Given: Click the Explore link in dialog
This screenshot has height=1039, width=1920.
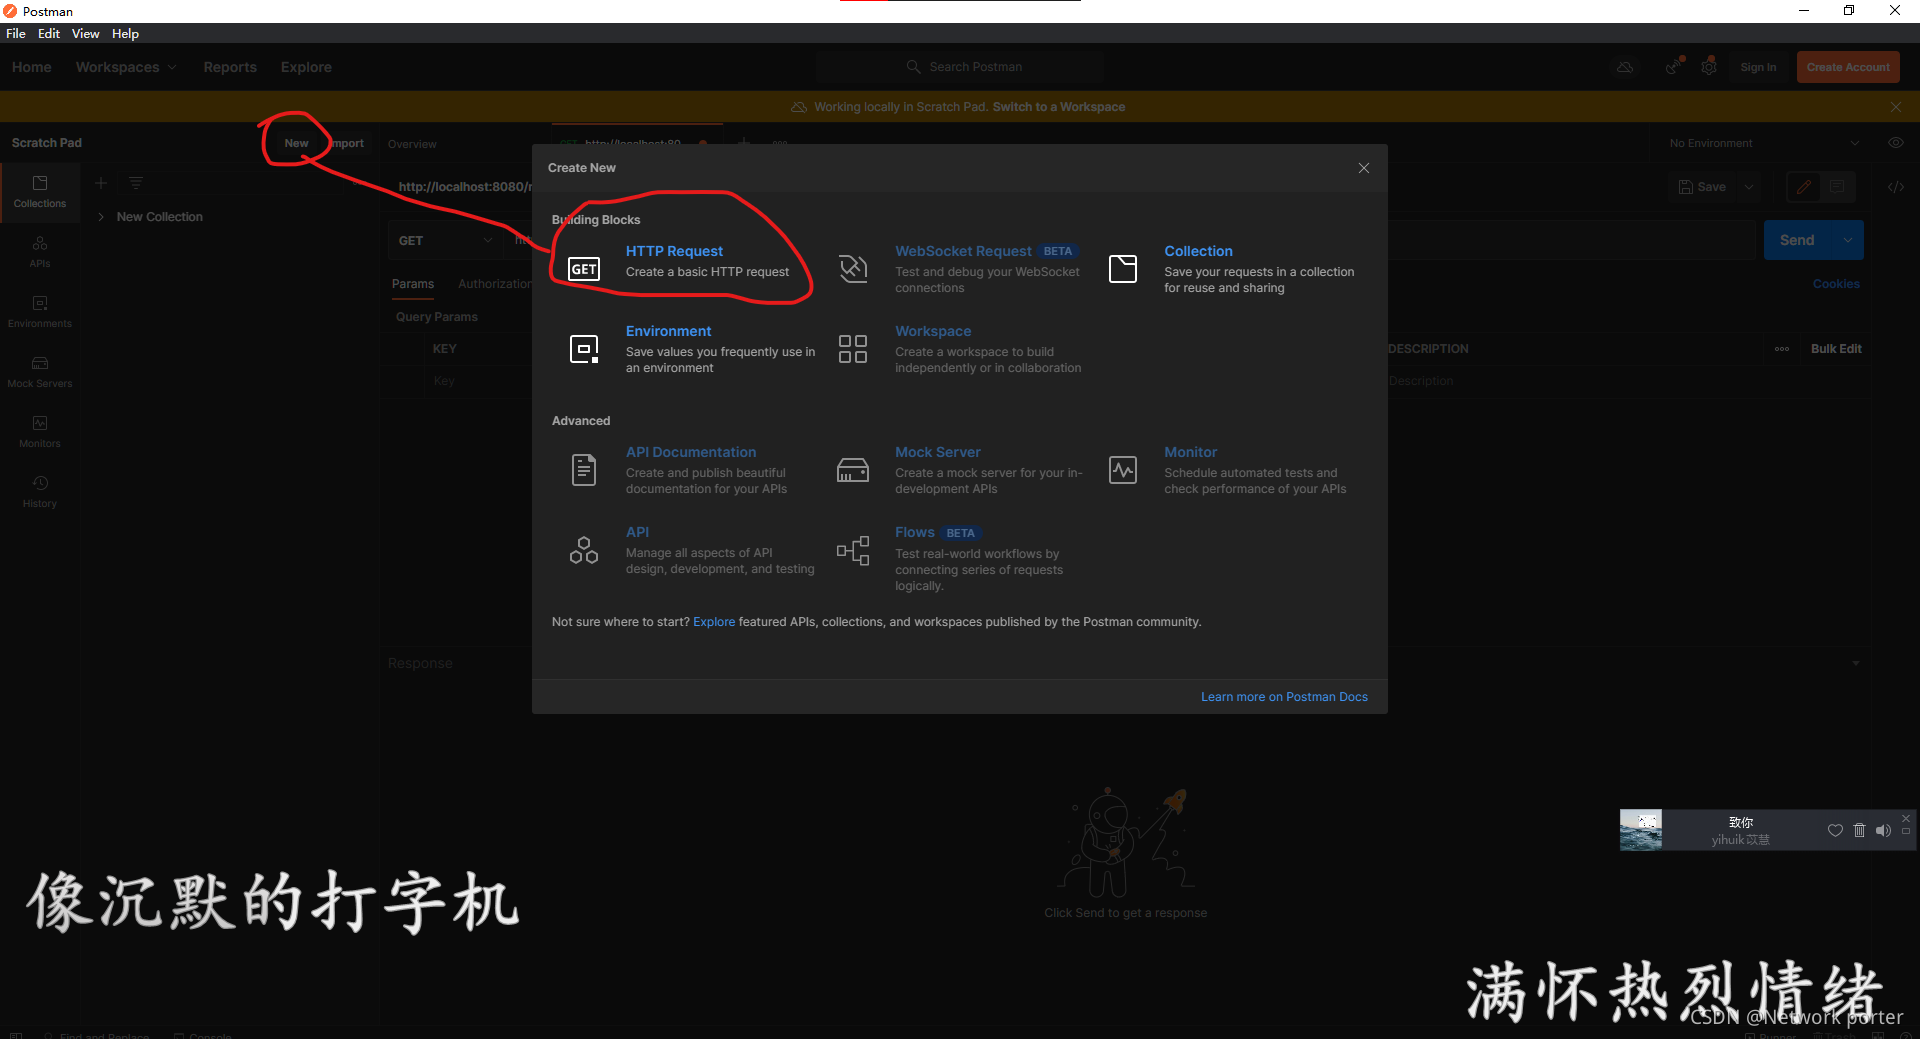Looking at the screenshot, I should point(714,622).
